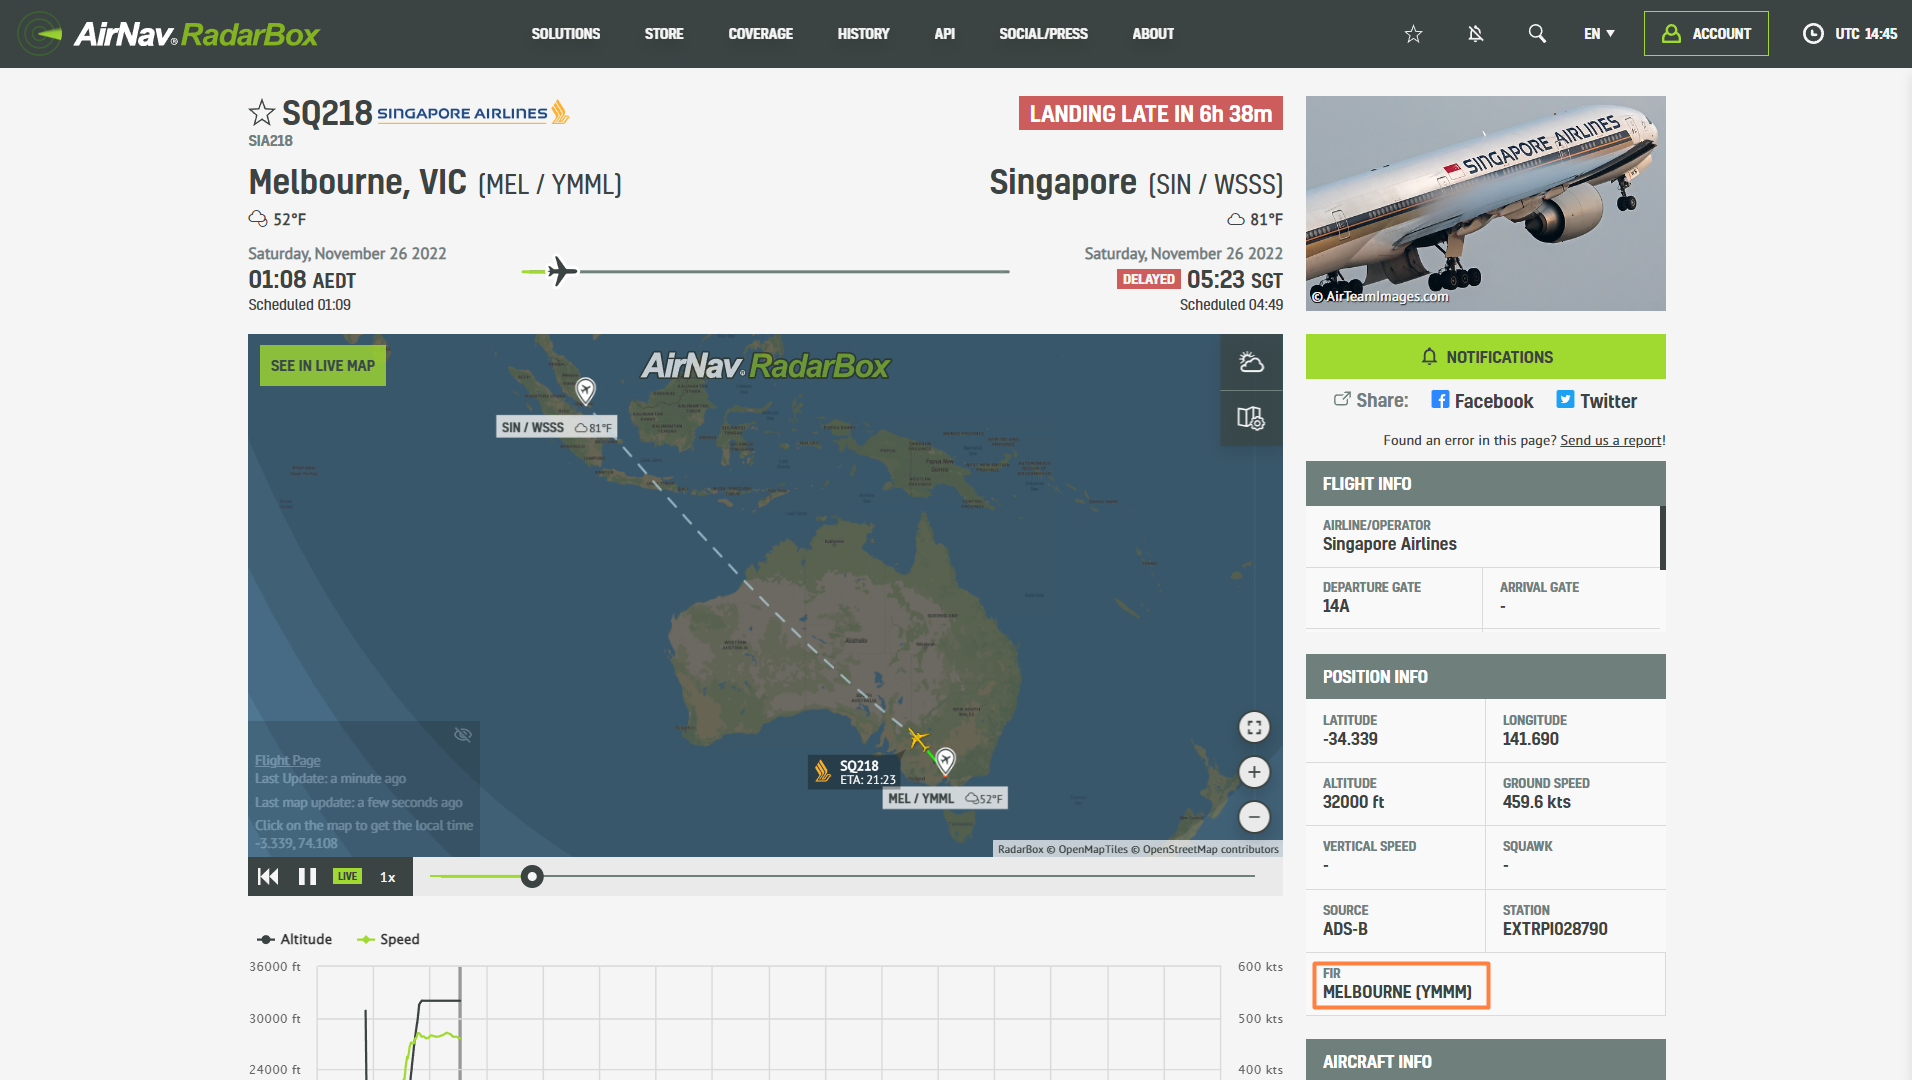Click the Singapore 81°F weather icon
The width and height of the screenshot is (1912, 1080).
click(x=1236, y=219)
